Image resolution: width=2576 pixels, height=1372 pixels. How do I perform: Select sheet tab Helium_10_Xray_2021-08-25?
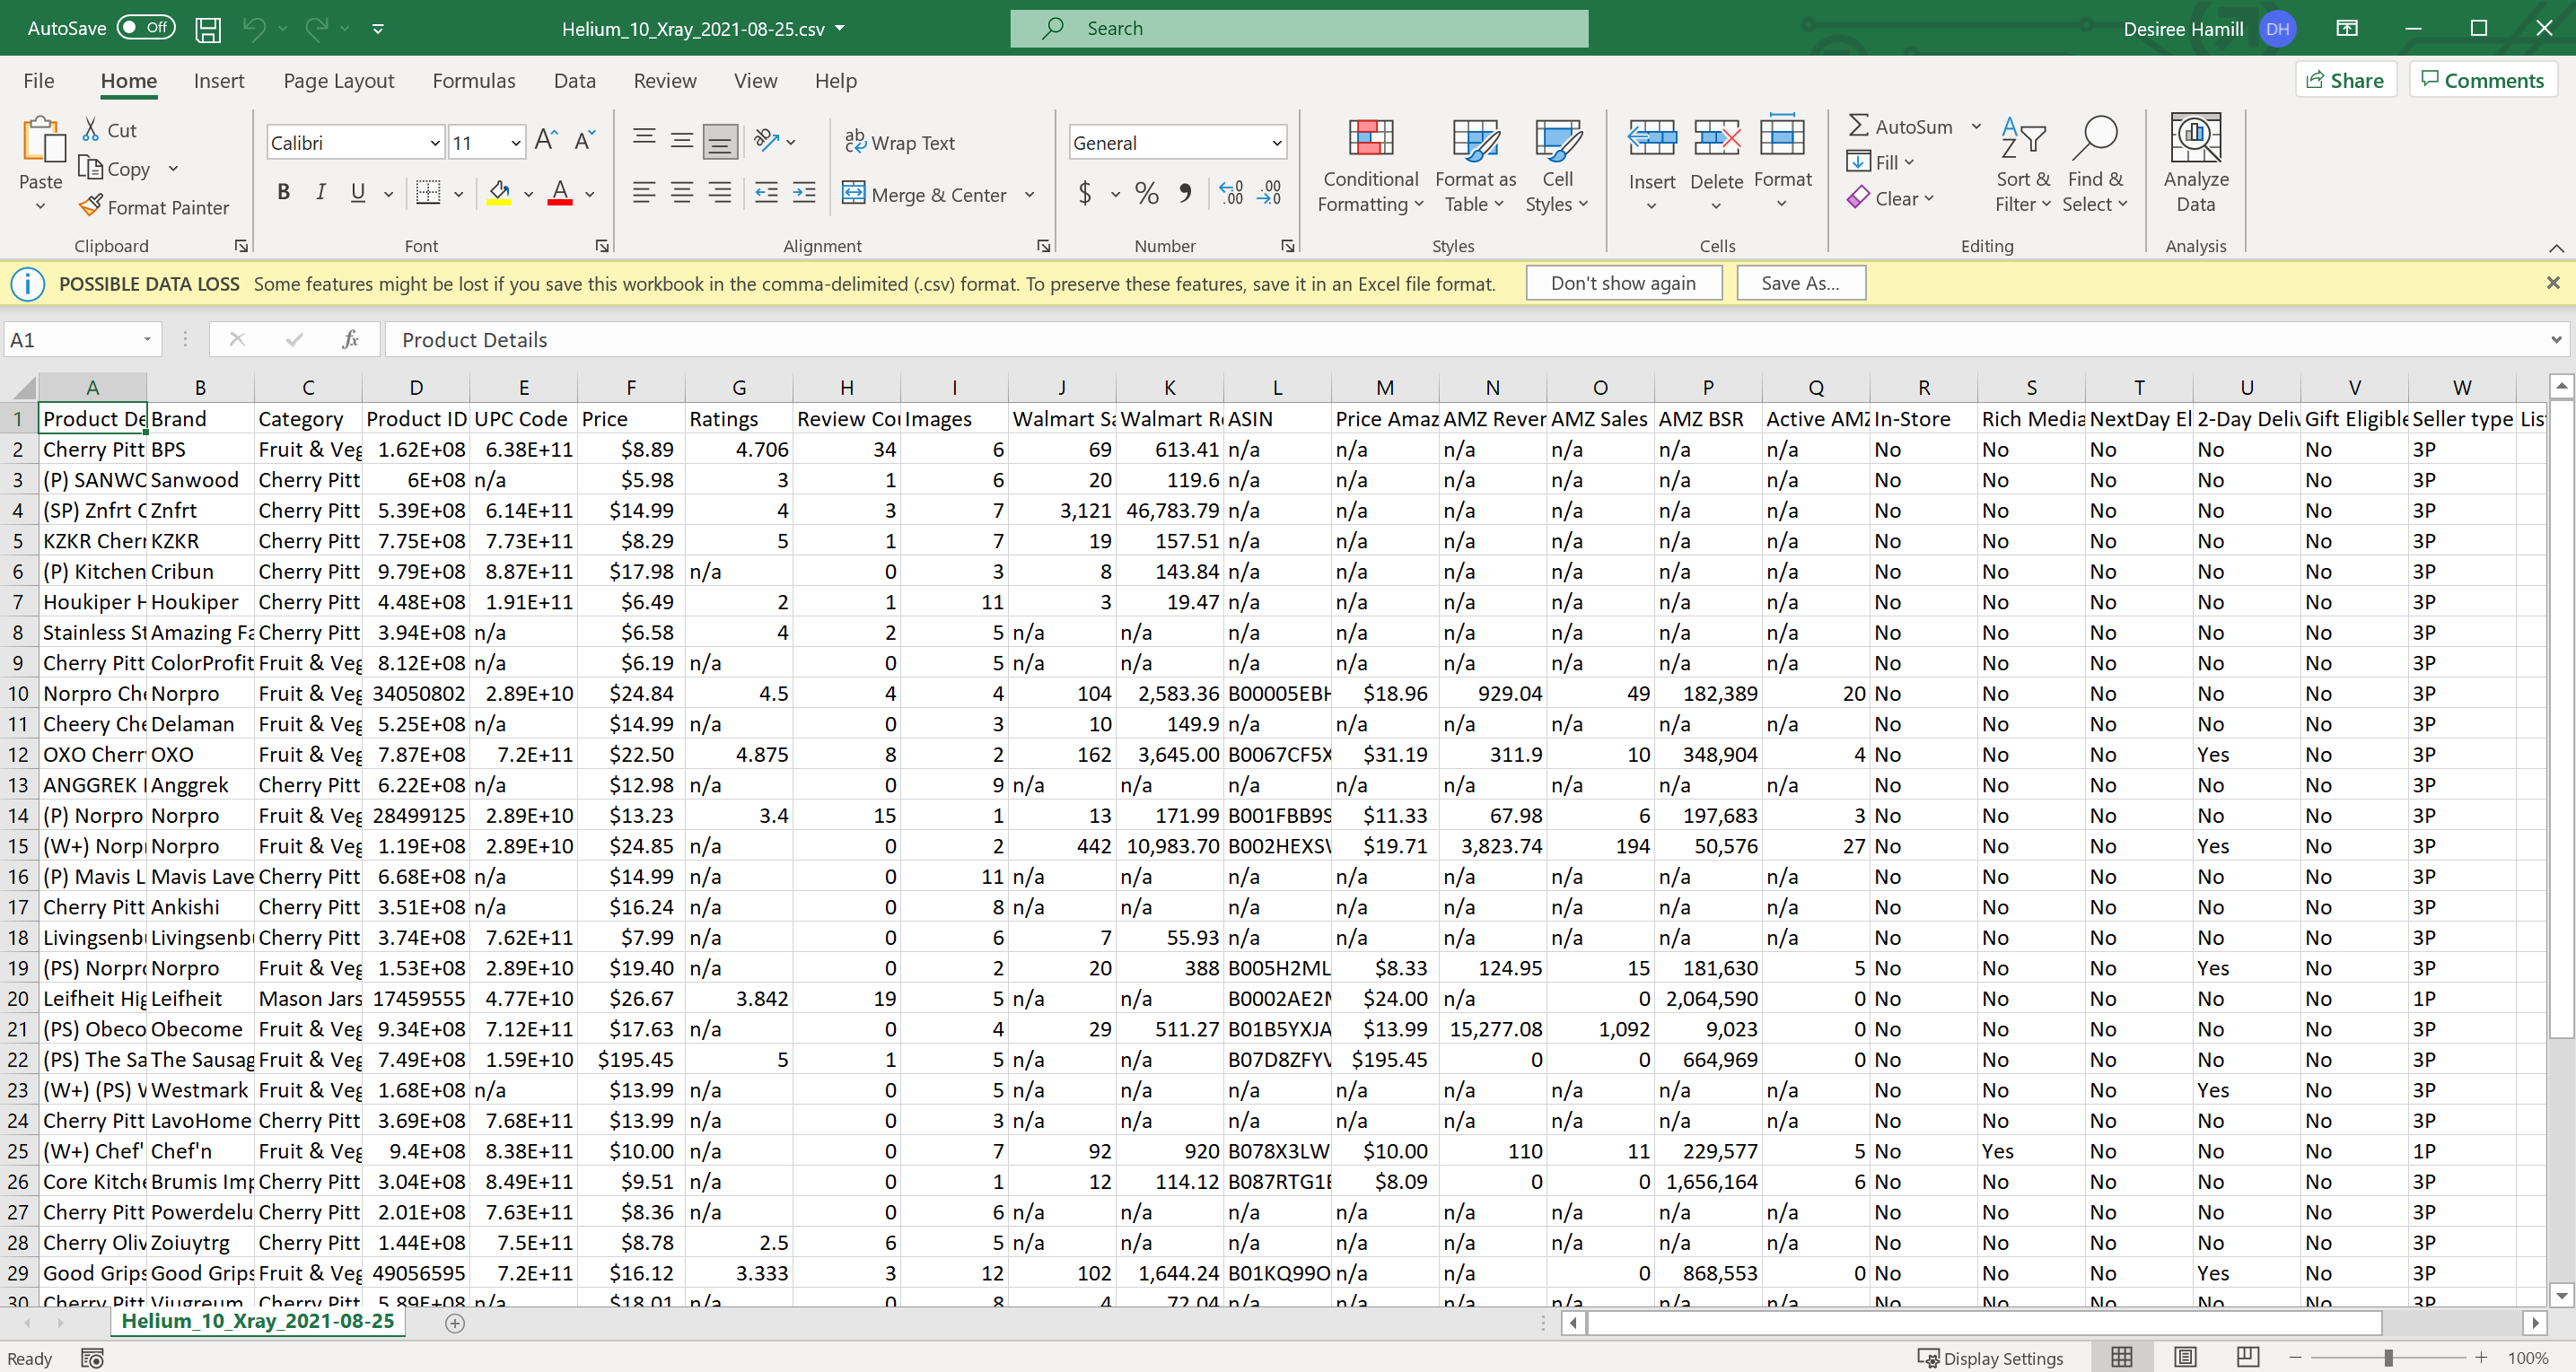pyautogui.click(x=258, y=1321)
